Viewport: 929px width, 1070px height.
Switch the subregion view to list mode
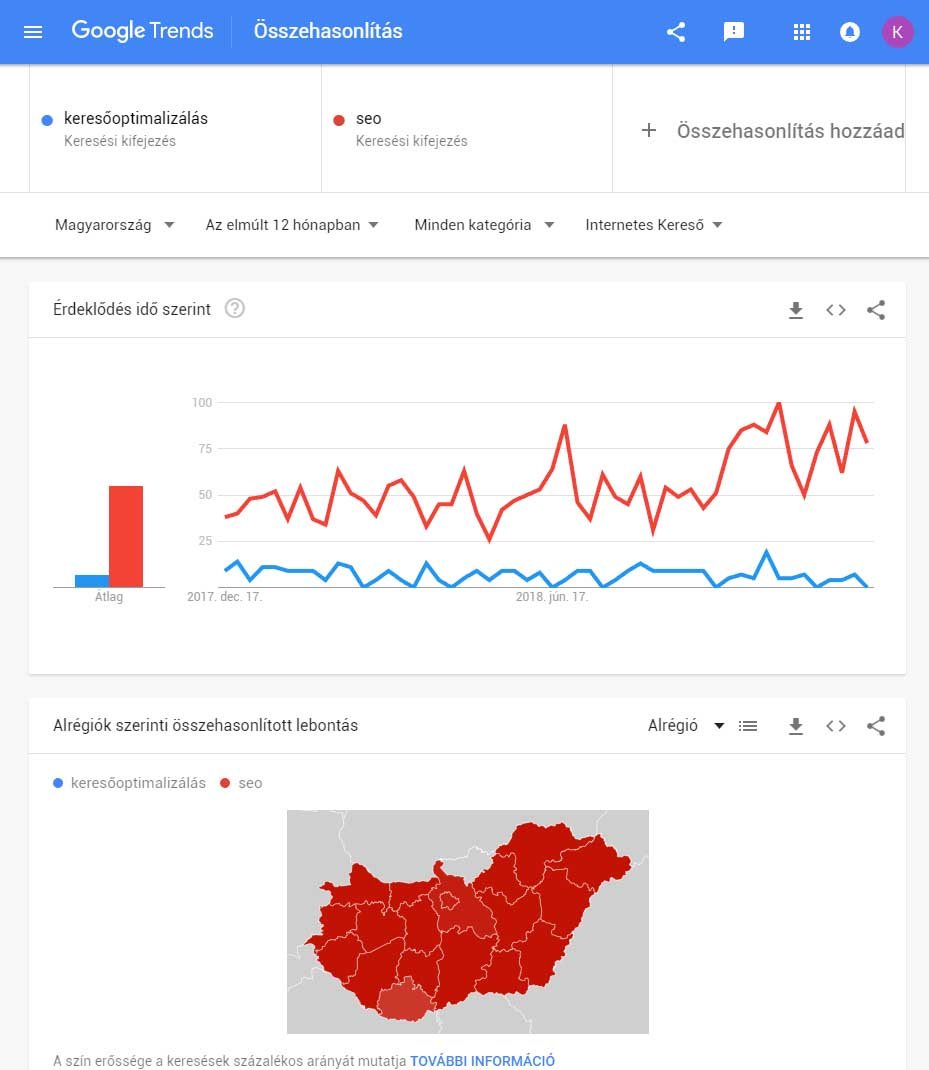click(748, 726)
